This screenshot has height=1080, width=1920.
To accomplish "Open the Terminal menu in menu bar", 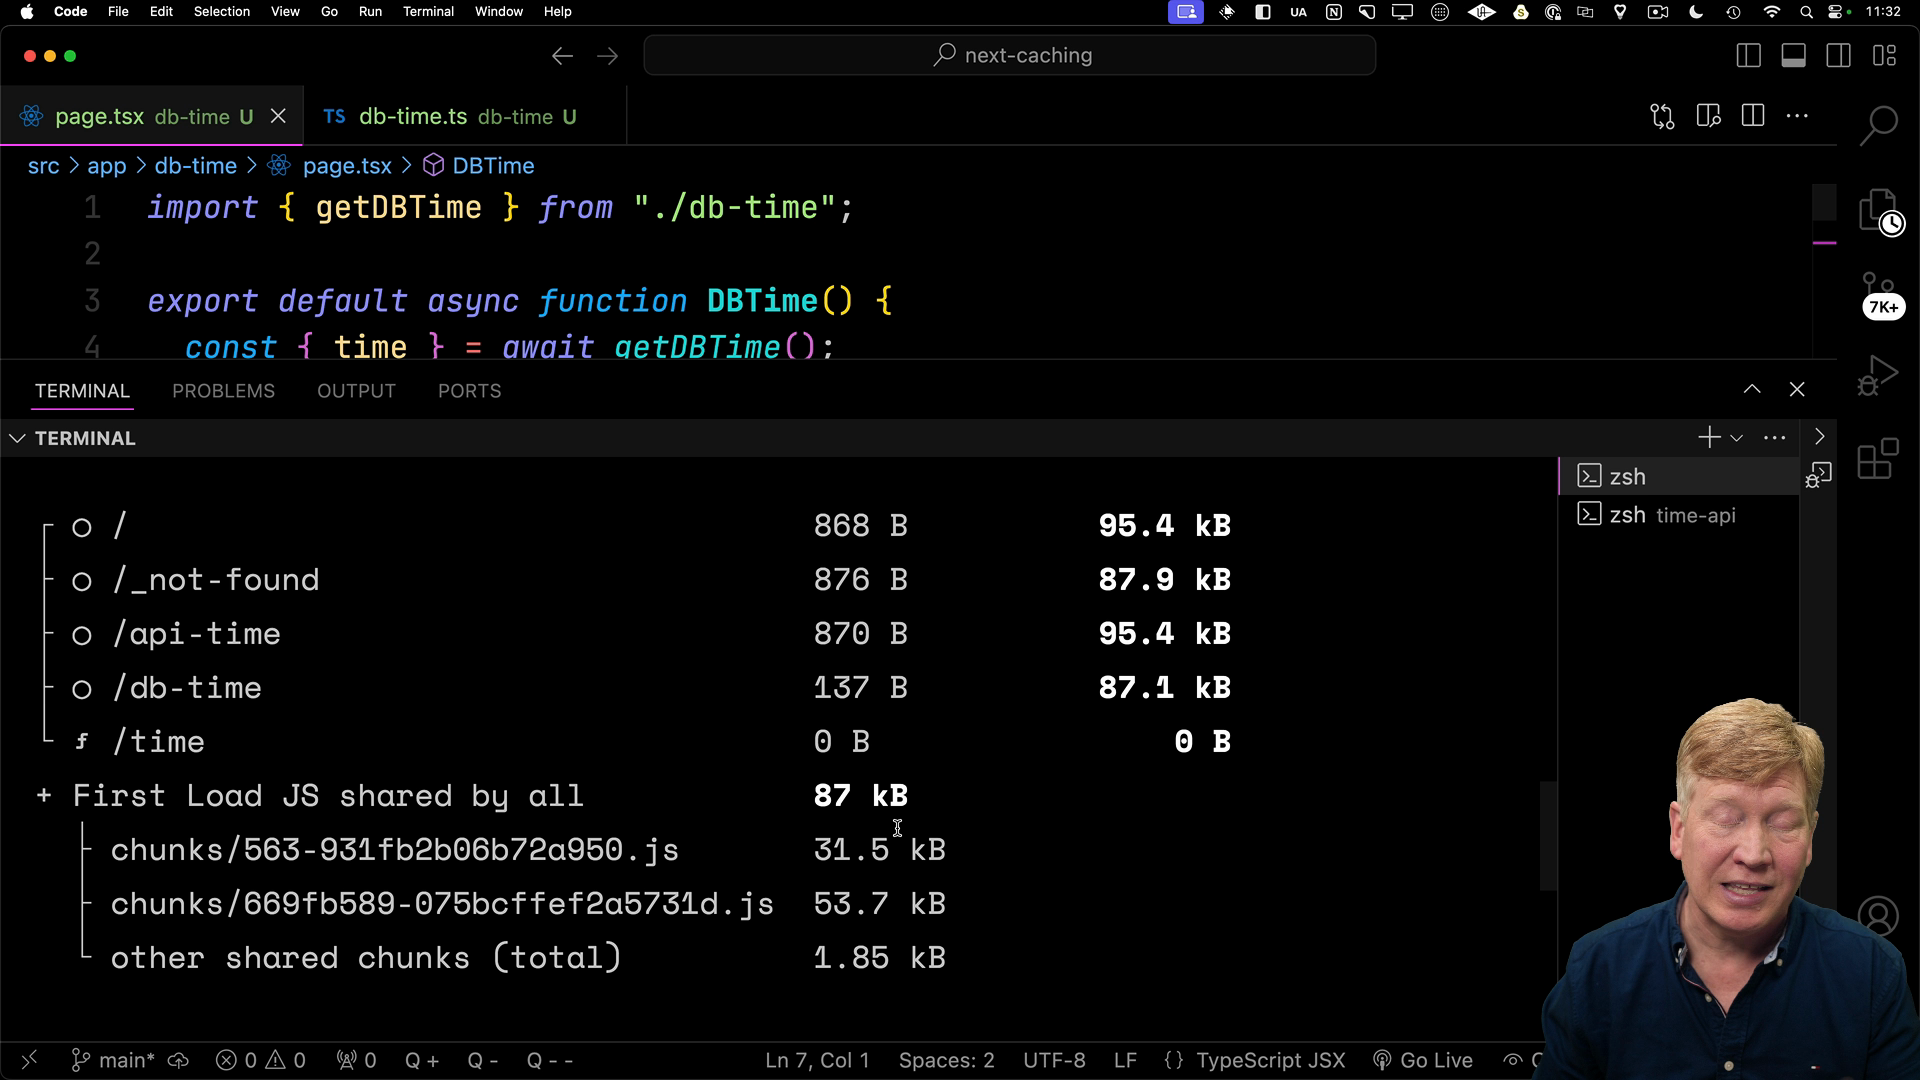I will click(429, 11).
